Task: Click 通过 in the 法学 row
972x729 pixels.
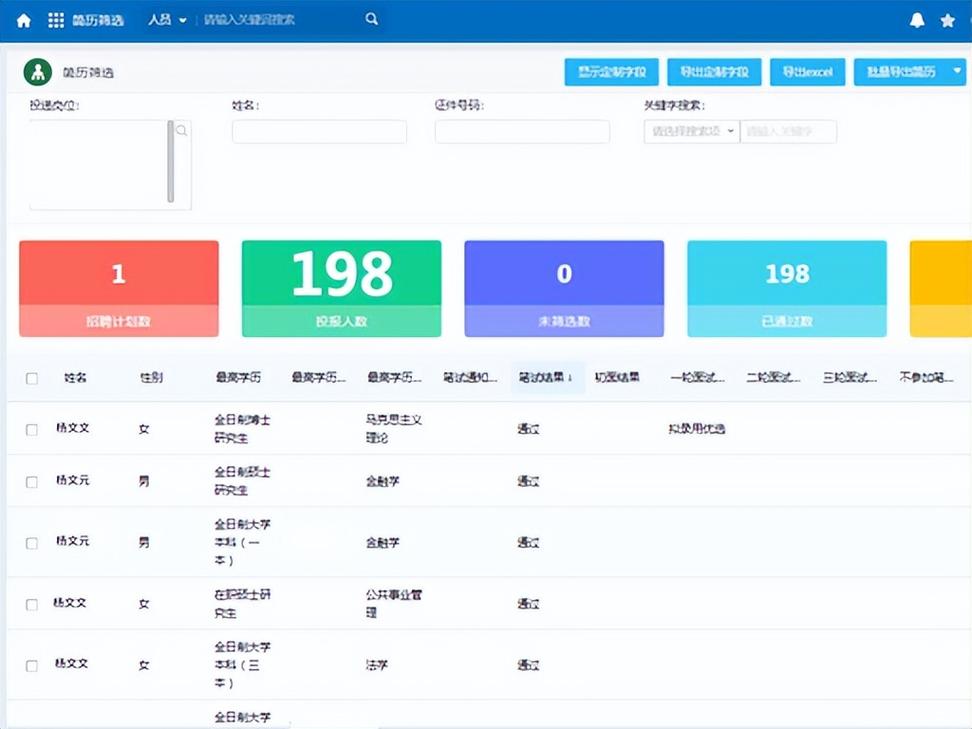Action: (x=528, y=665)
